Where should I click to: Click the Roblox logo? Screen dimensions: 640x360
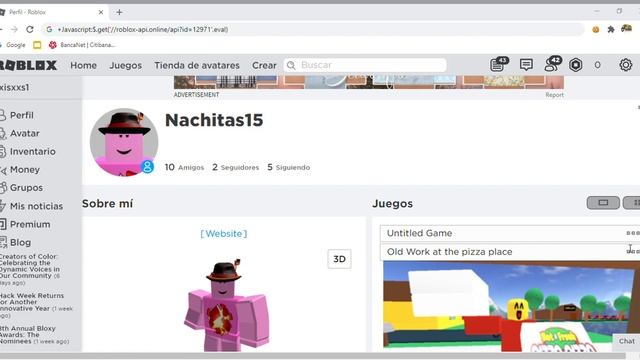point(28,65)
